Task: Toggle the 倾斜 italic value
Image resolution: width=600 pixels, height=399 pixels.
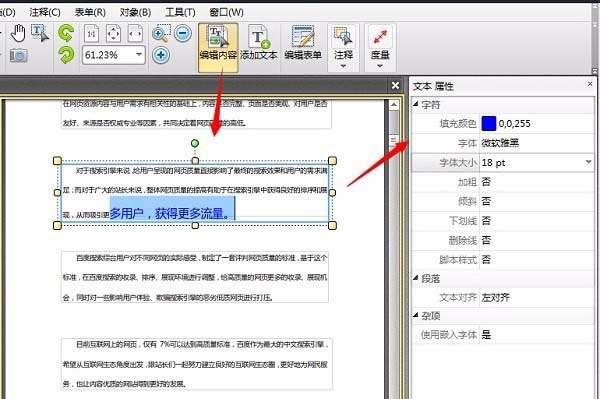Action: tap(486, 201)
